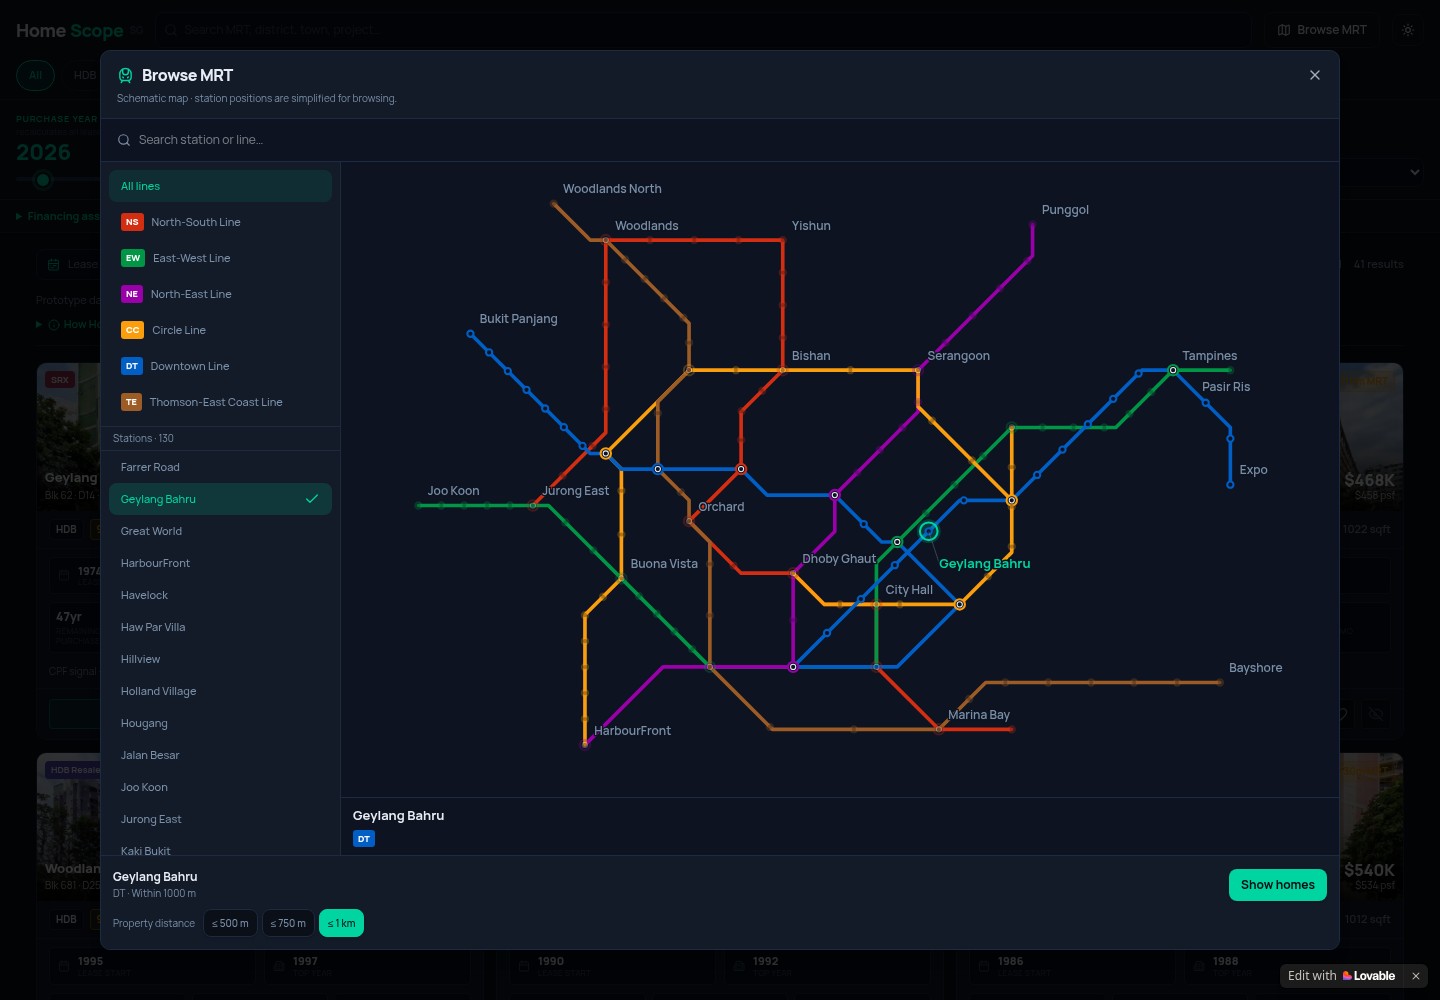Choose the ≤ 500 m distance option
This screenshot has height=1000, width=1440.
tap(230, 923)
